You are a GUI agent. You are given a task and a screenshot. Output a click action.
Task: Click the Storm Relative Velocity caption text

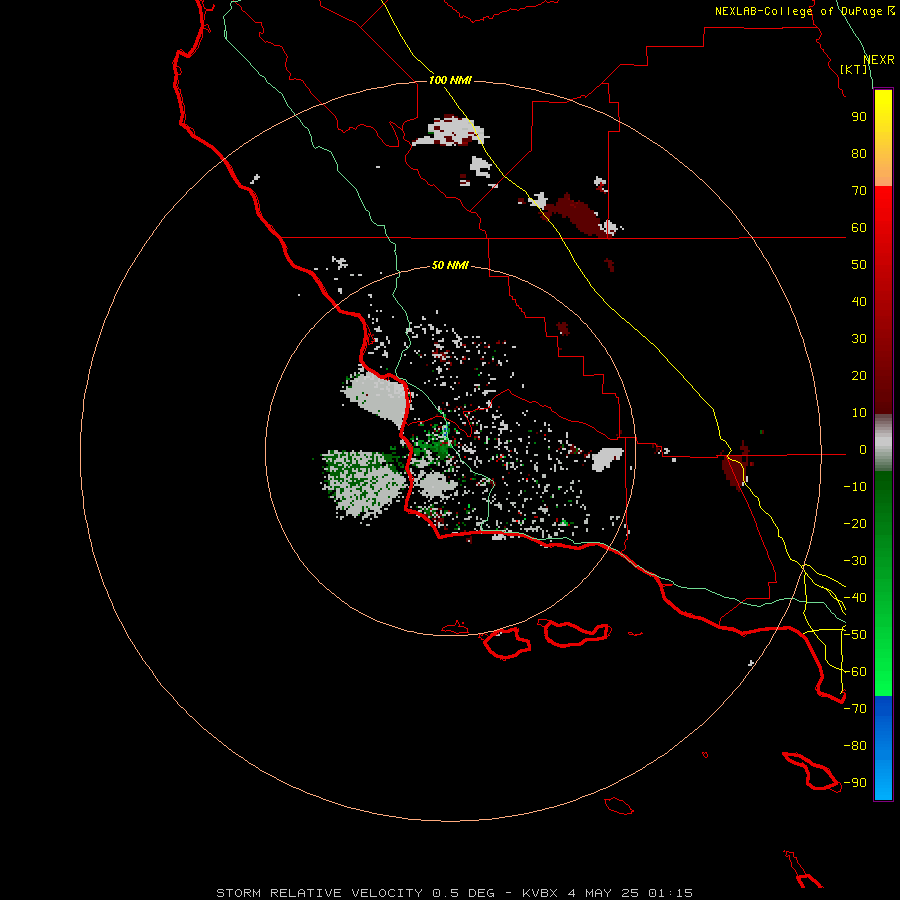pyautogui.click(x=454, y=893)
